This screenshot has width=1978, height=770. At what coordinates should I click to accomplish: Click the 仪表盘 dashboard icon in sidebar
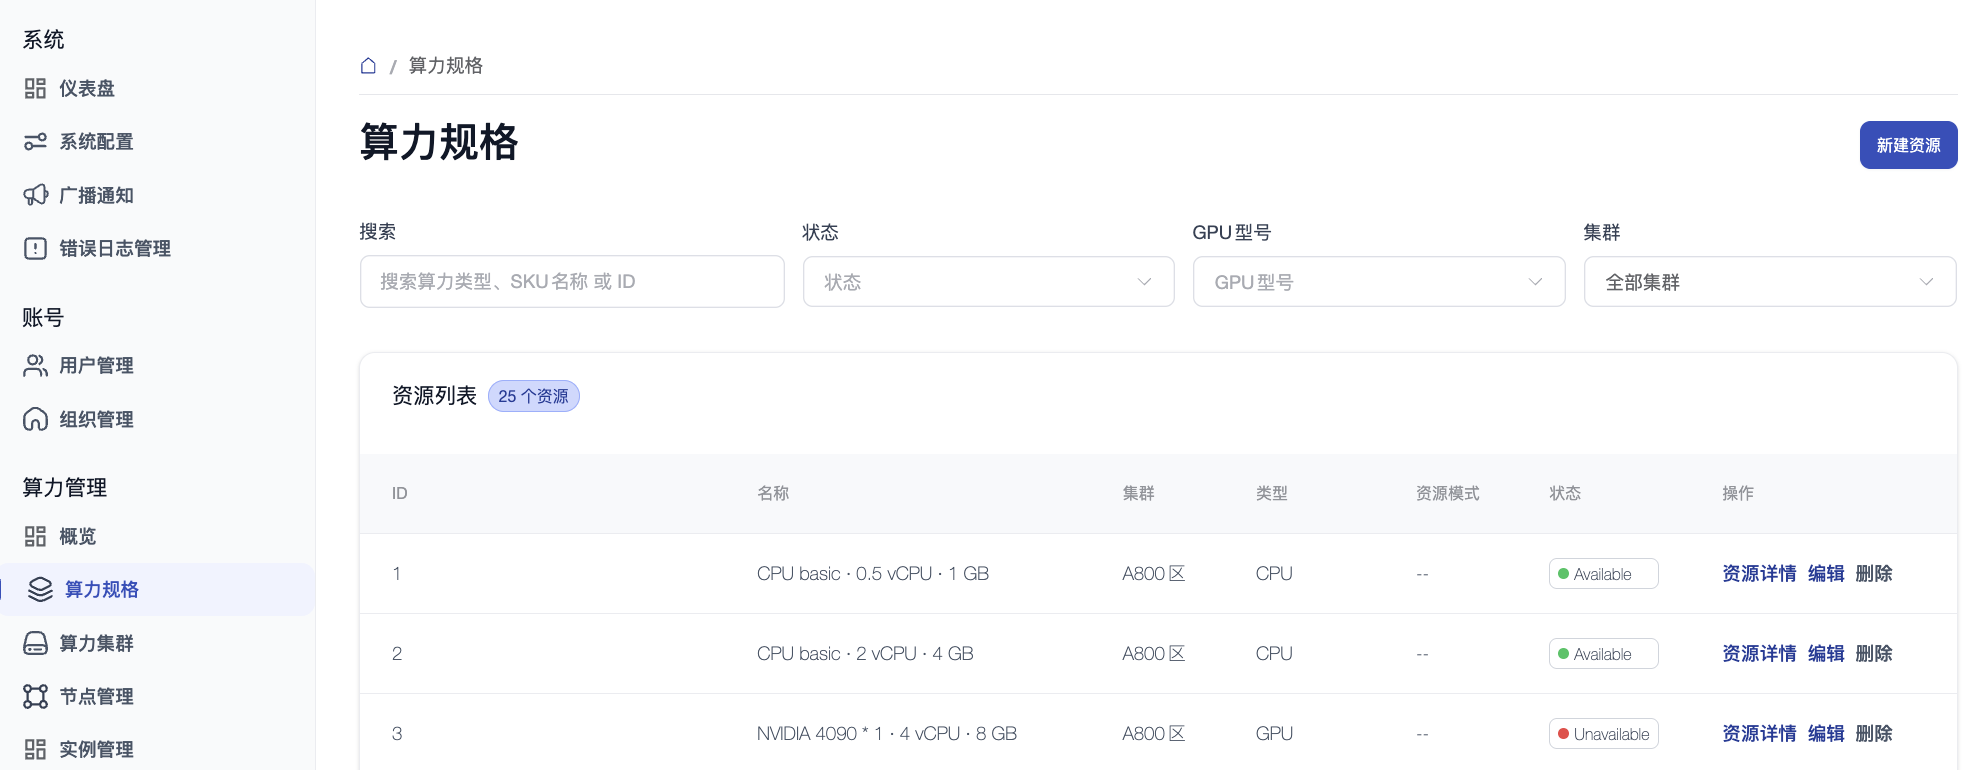pos(35,89)
